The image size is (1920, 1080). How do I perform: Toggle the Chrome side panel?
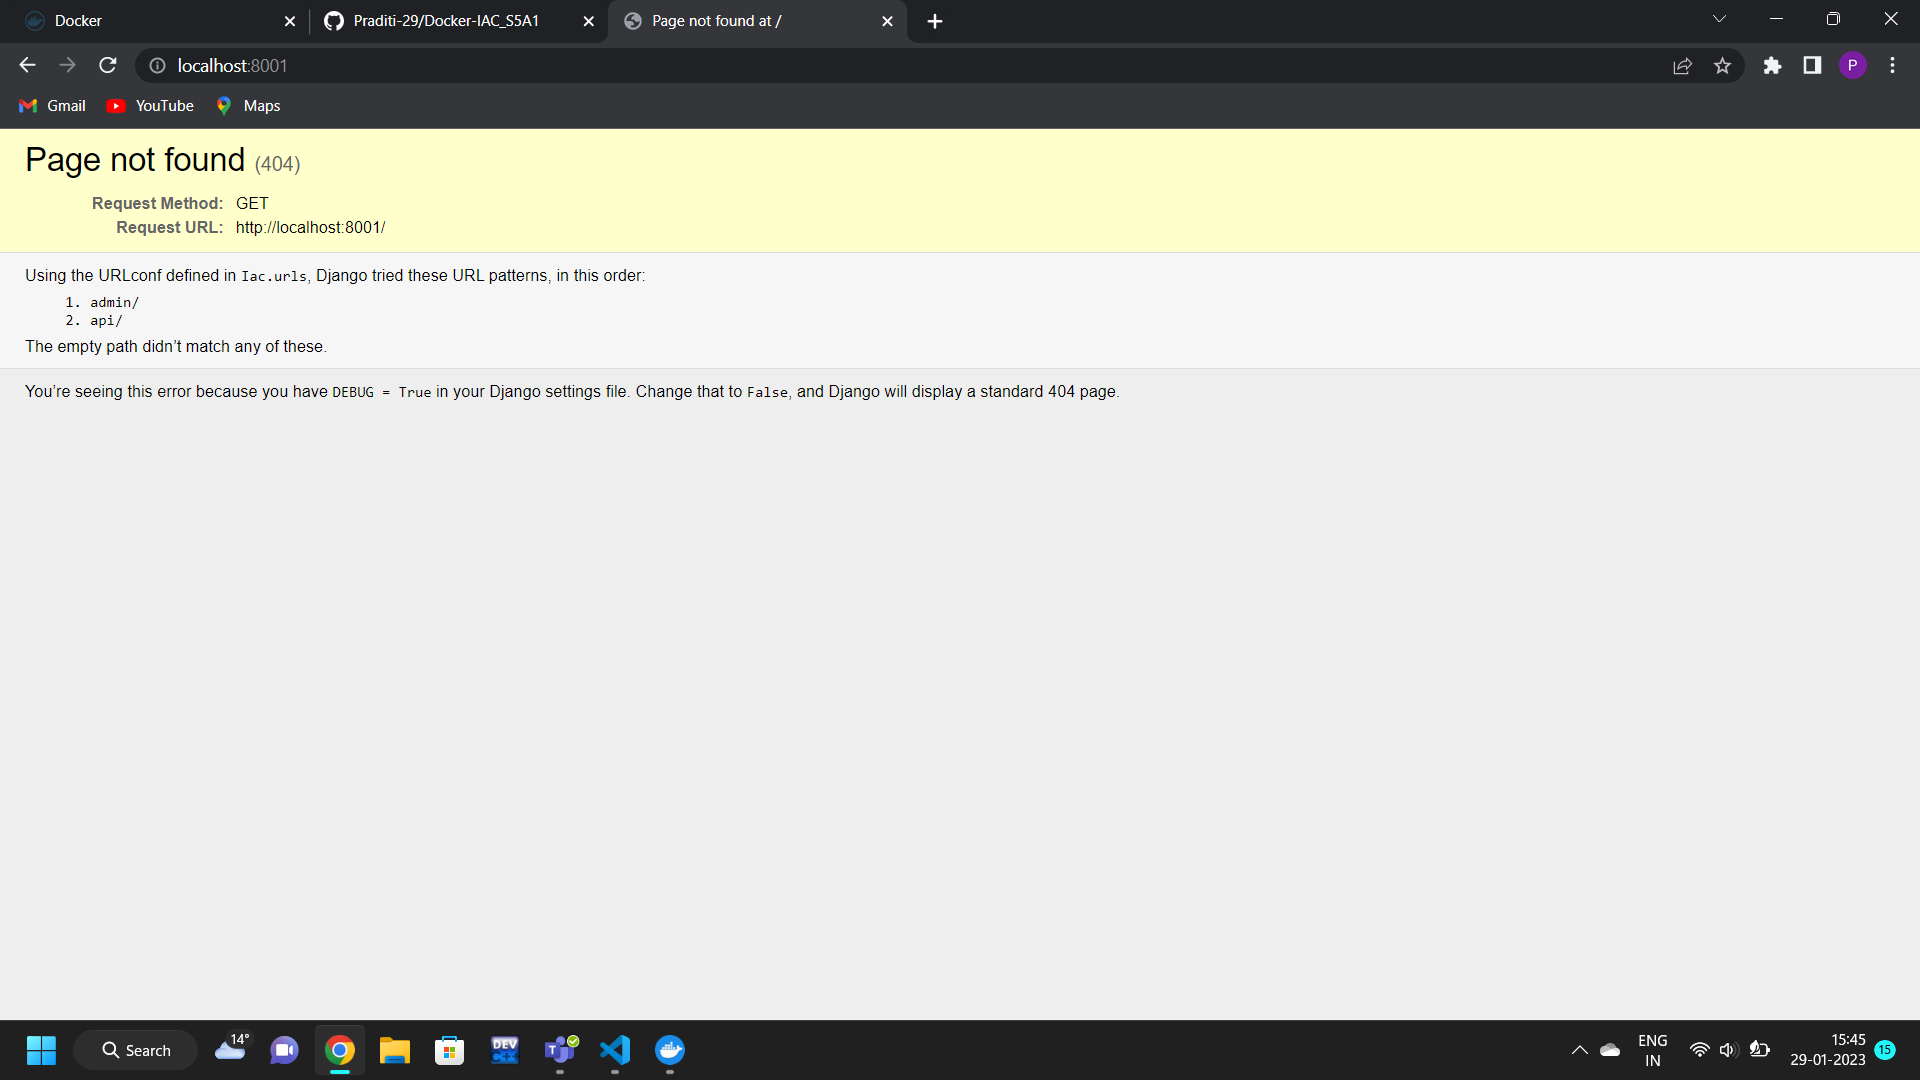coord(1812,66)
